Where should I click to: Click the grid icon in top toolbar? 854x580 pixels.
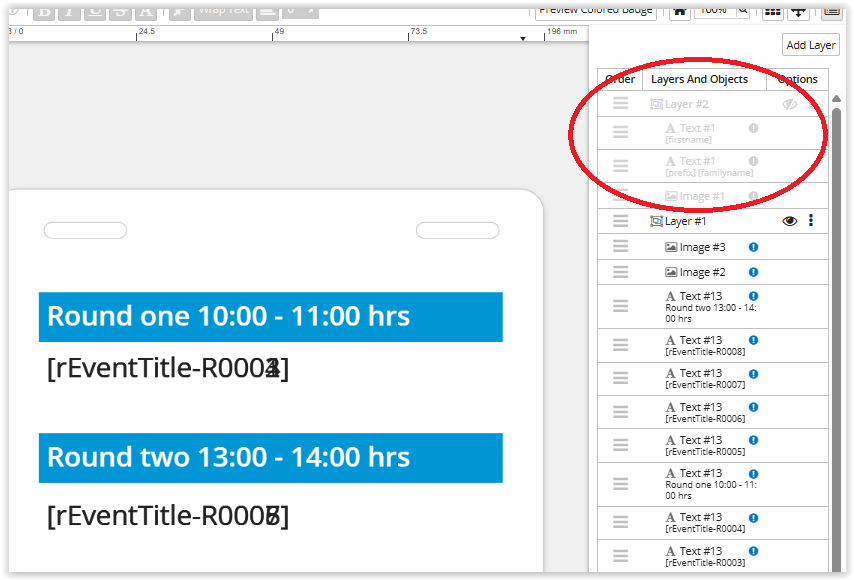click(x=772, y=10)
